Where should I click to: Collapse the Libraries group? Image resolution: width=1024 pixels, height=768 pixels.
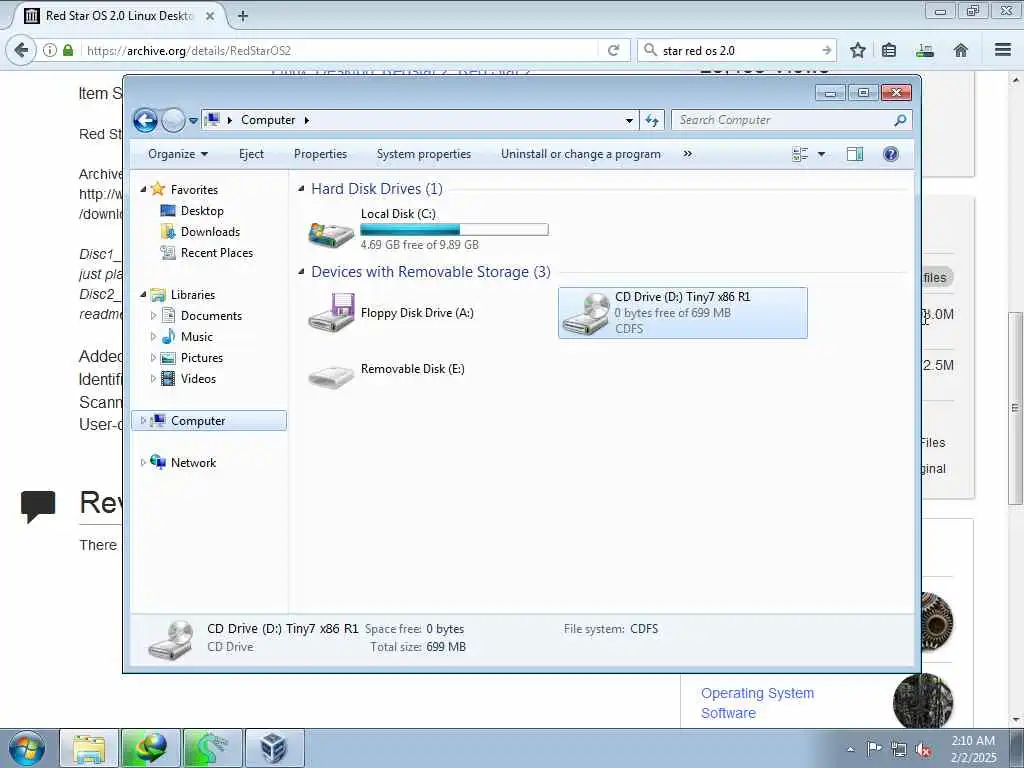coord(143,295)
